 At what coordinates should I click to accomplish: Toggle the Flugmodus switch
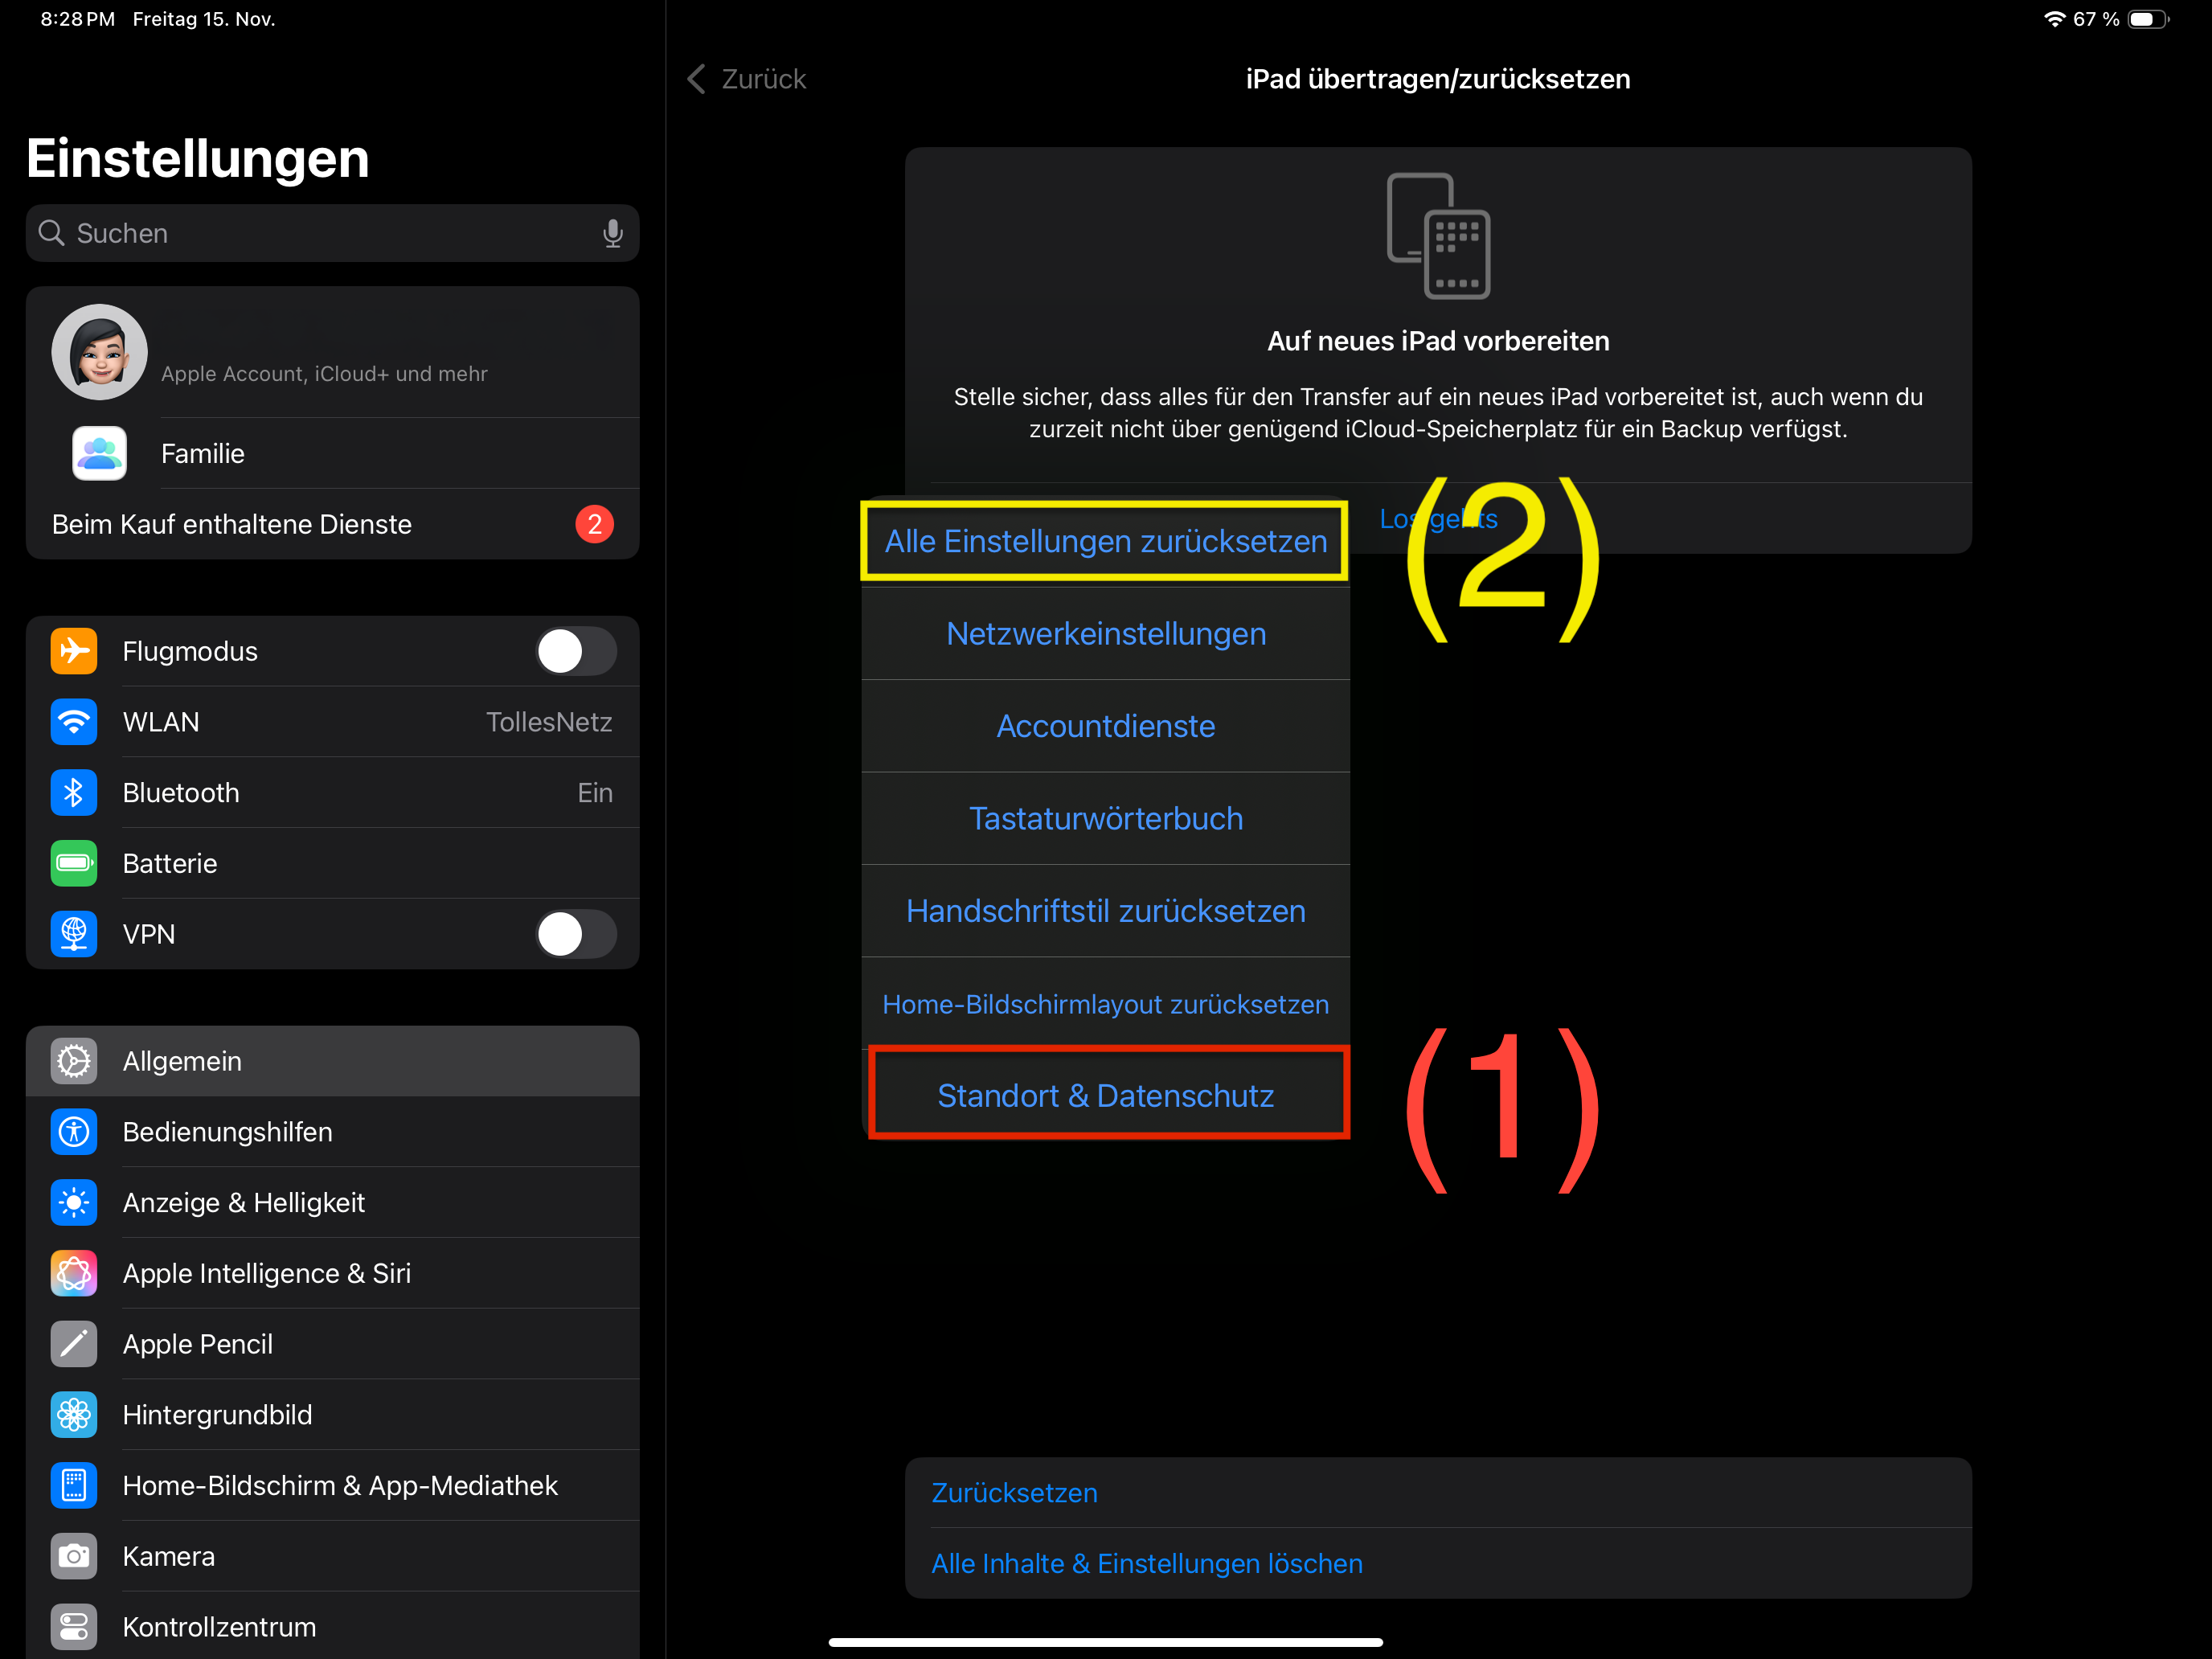576,651
